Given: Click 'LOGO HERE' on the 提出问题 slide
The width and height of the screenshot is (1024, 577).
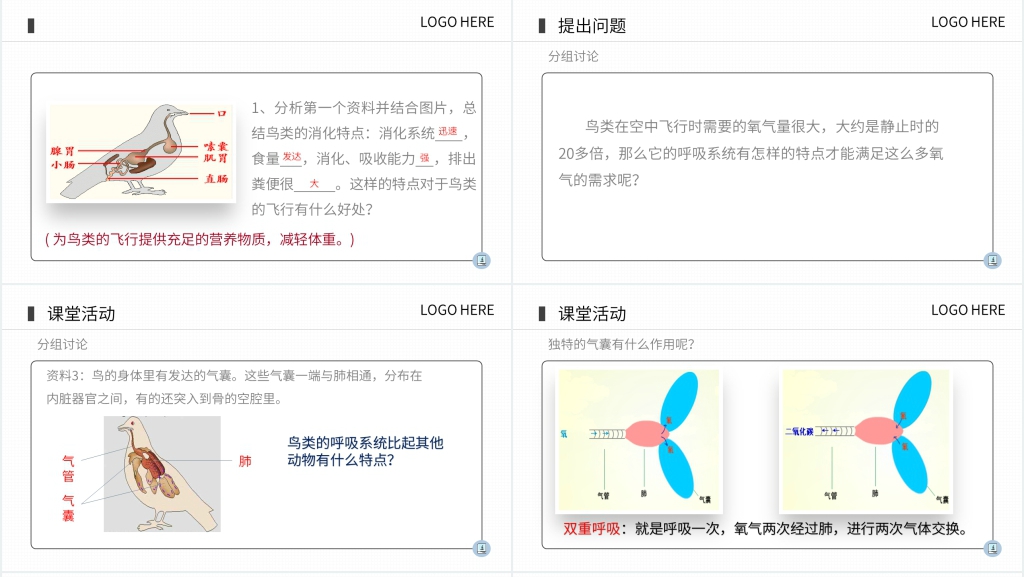Looking at the screenshot, I should (967, 22).
